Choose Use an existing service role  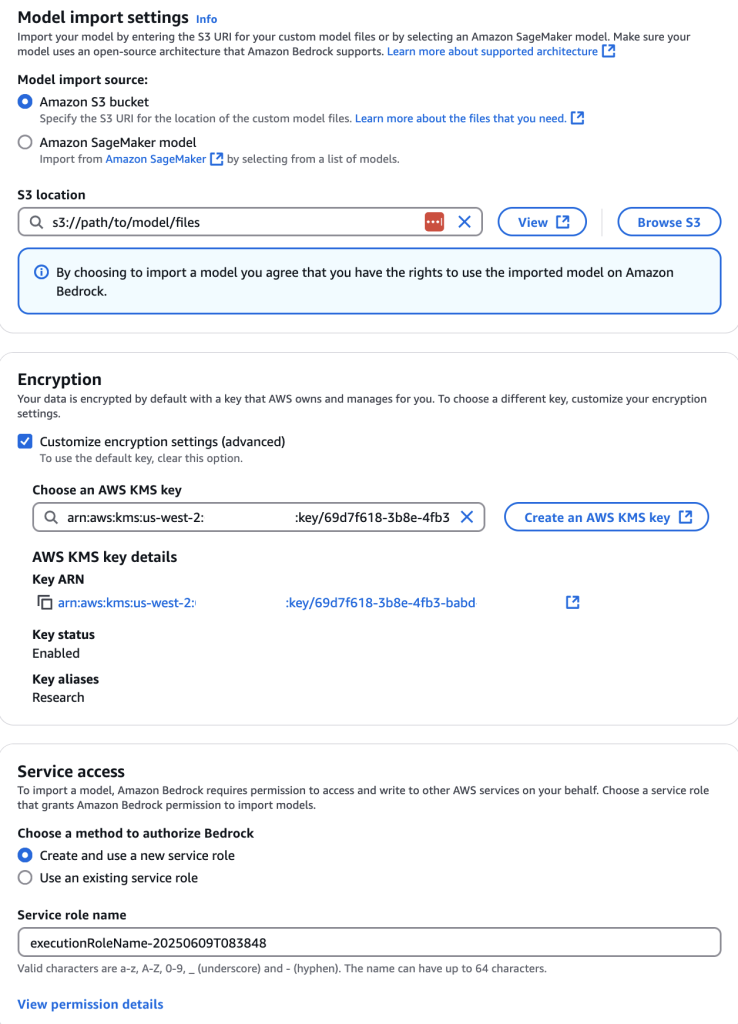tap(25, 878)
